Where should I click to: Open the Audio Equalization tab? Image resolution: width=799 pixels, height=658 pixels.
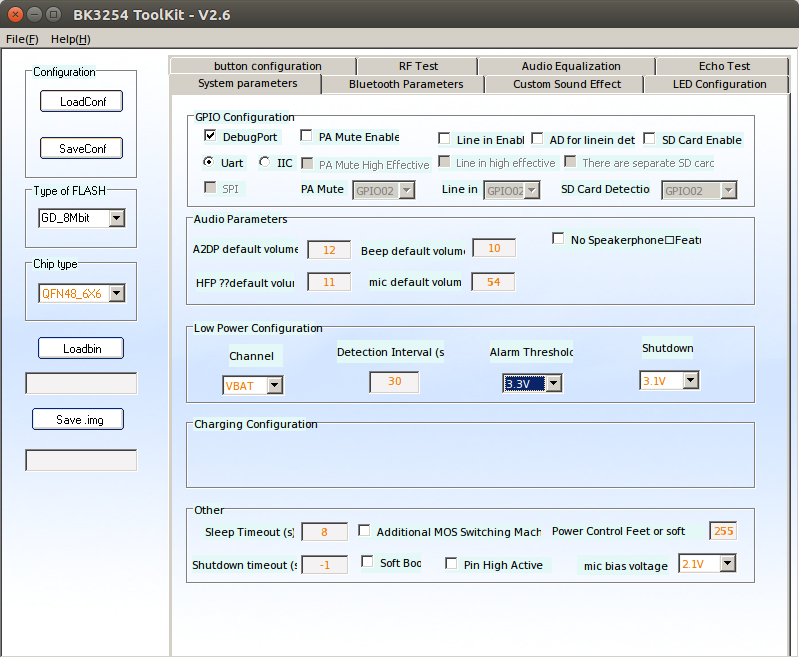[567, 66]
